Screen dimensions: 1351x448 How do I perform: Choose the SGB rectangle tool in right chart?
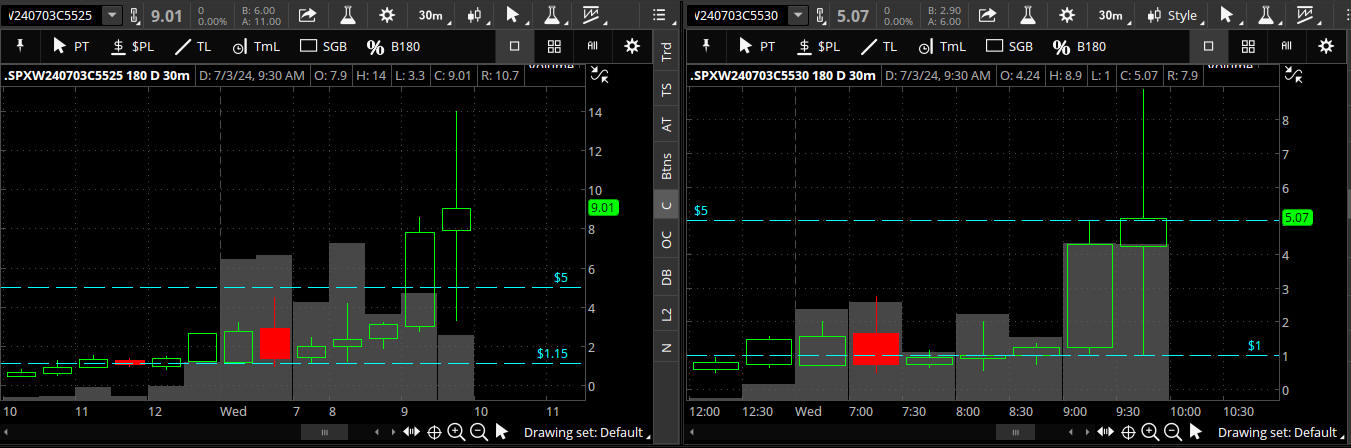pyautogui.click(x=1008, y=46)
